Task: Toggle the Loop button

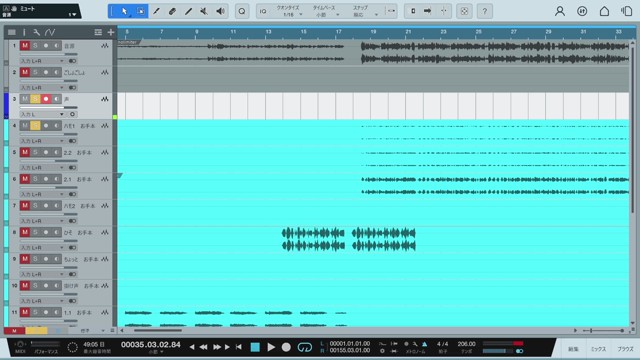Action: 305,347
